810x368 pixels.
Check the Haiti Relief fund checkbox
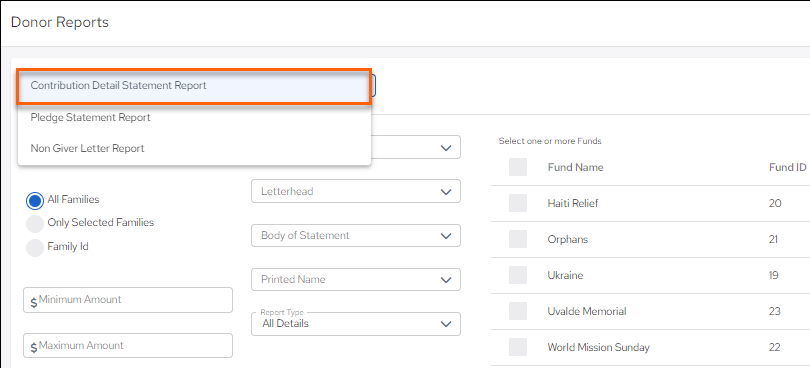[x=518, y=203]
